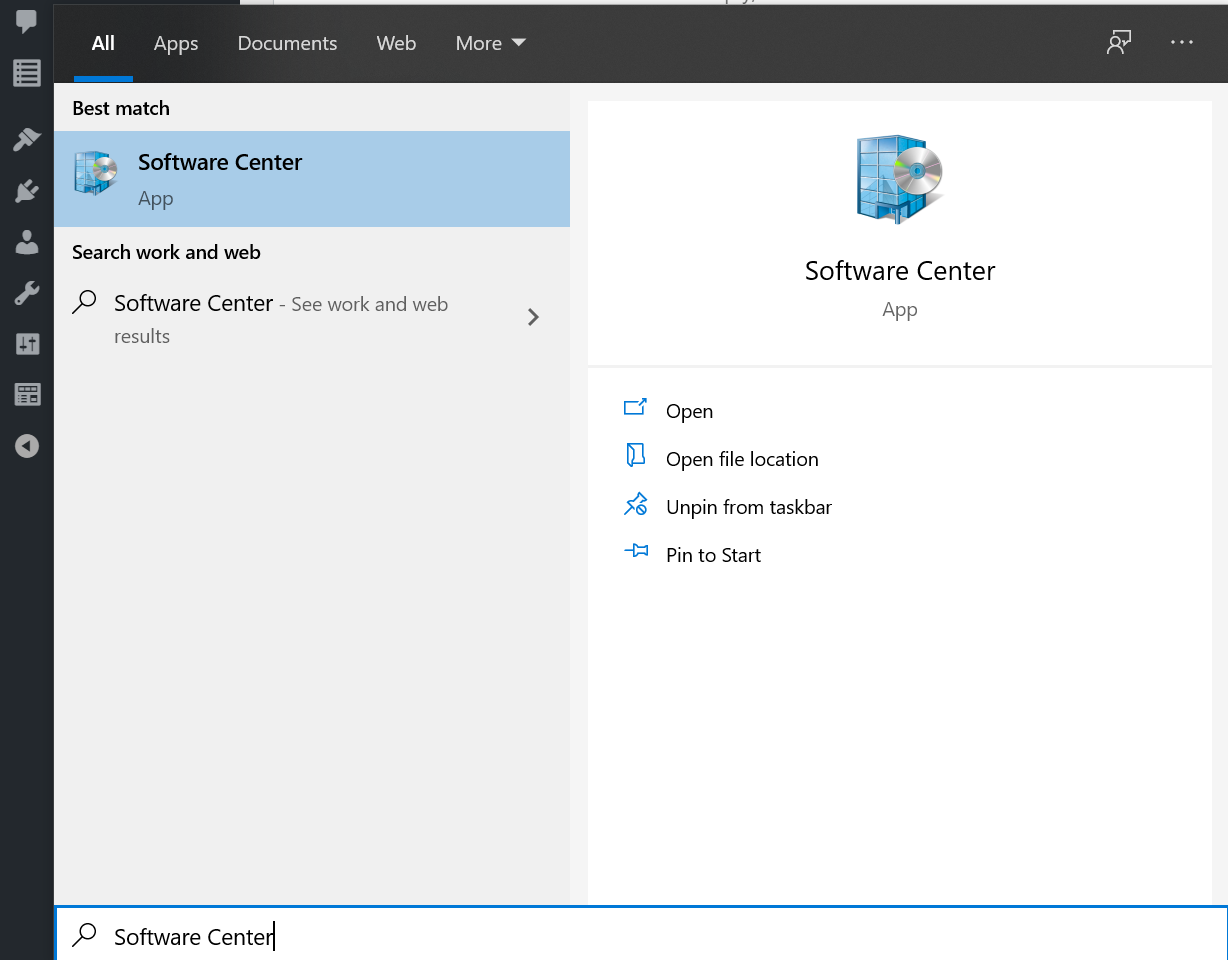Click the wrench settings icon in the sidebar

pyautogui.click(x=25, y=292)
